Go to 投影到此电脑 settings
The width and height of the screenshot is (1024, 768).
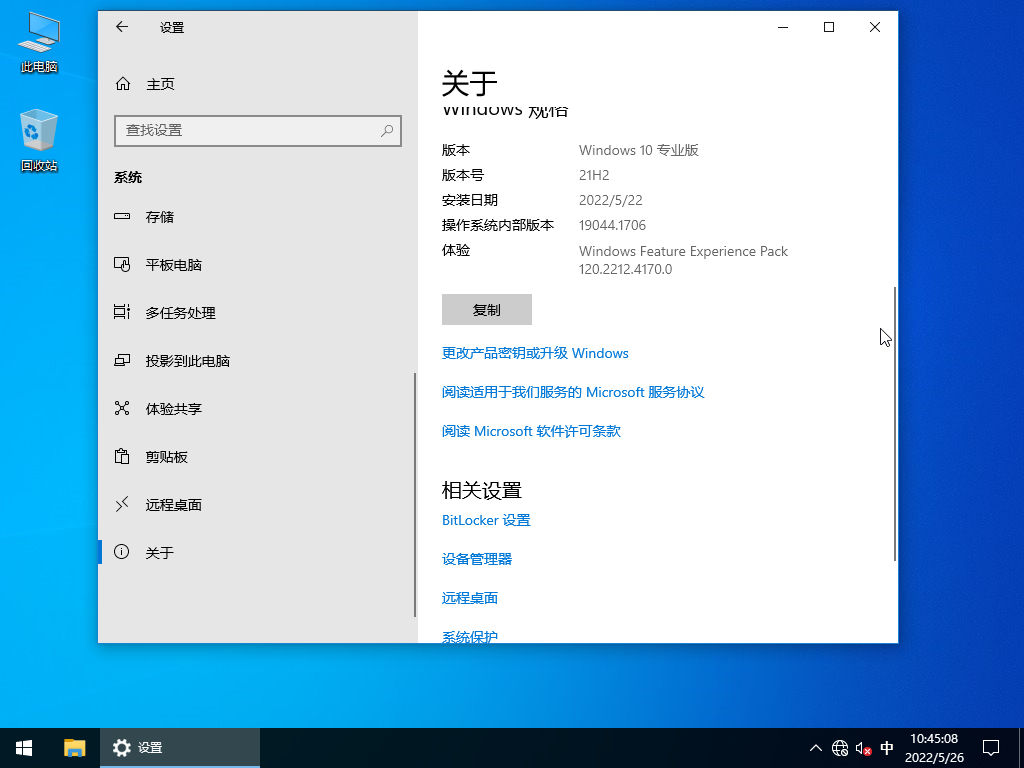[187, 360]
